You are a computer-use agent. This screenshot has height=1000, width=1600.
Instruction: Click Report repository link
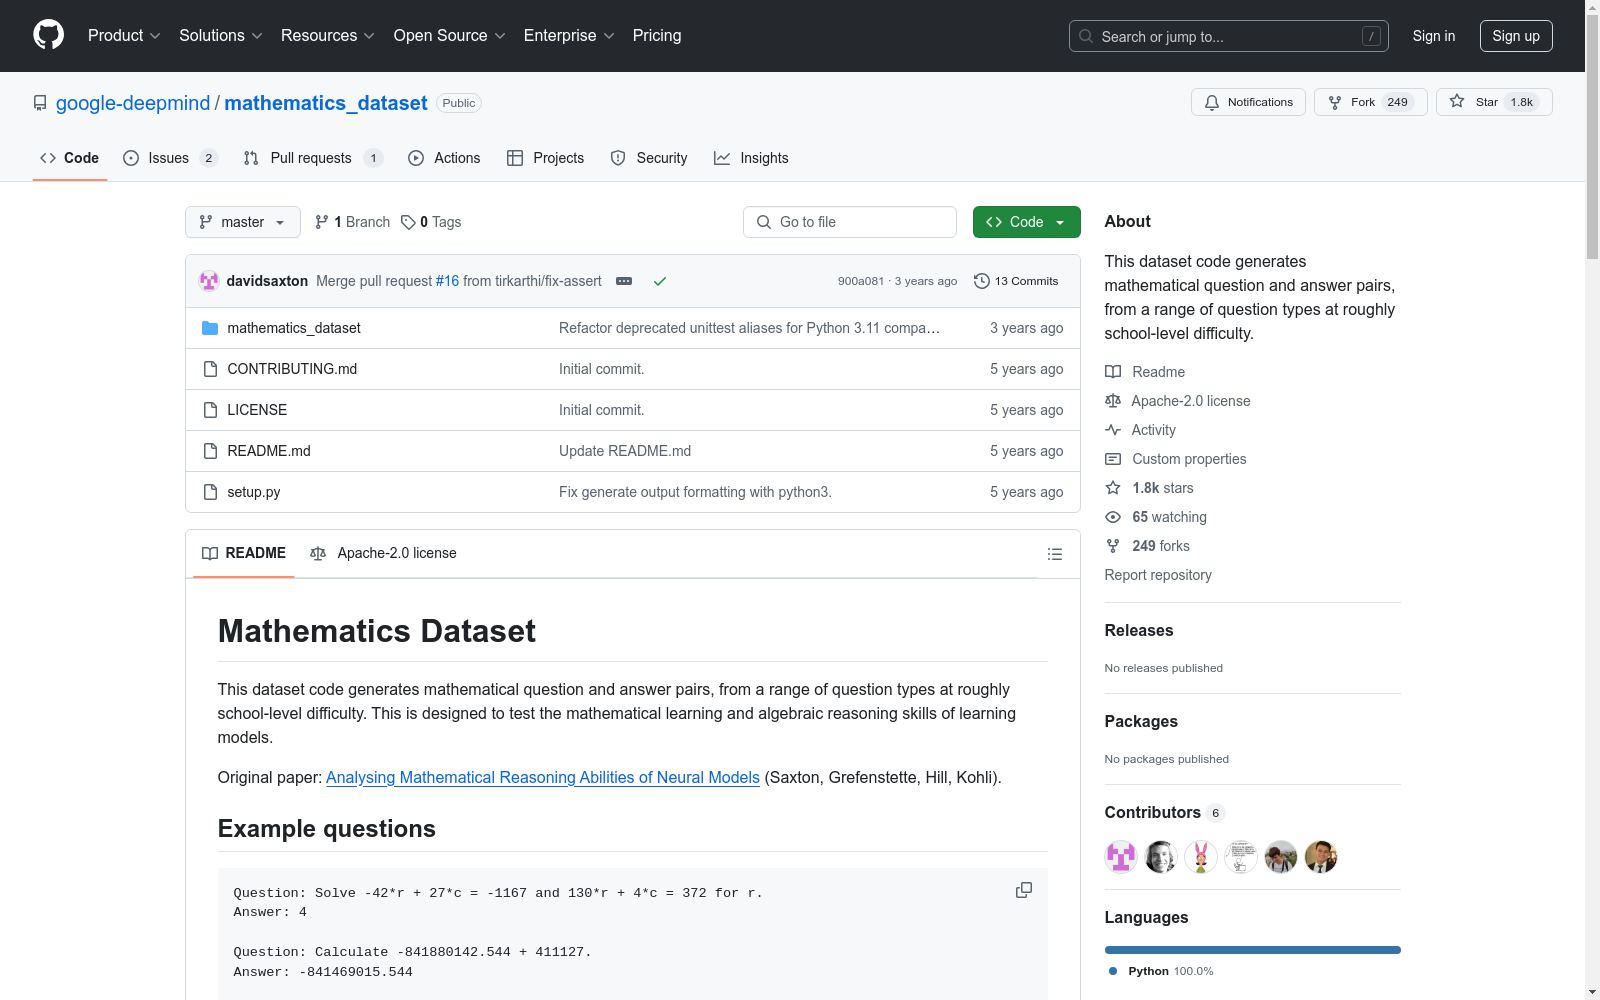click(1158, 575)
